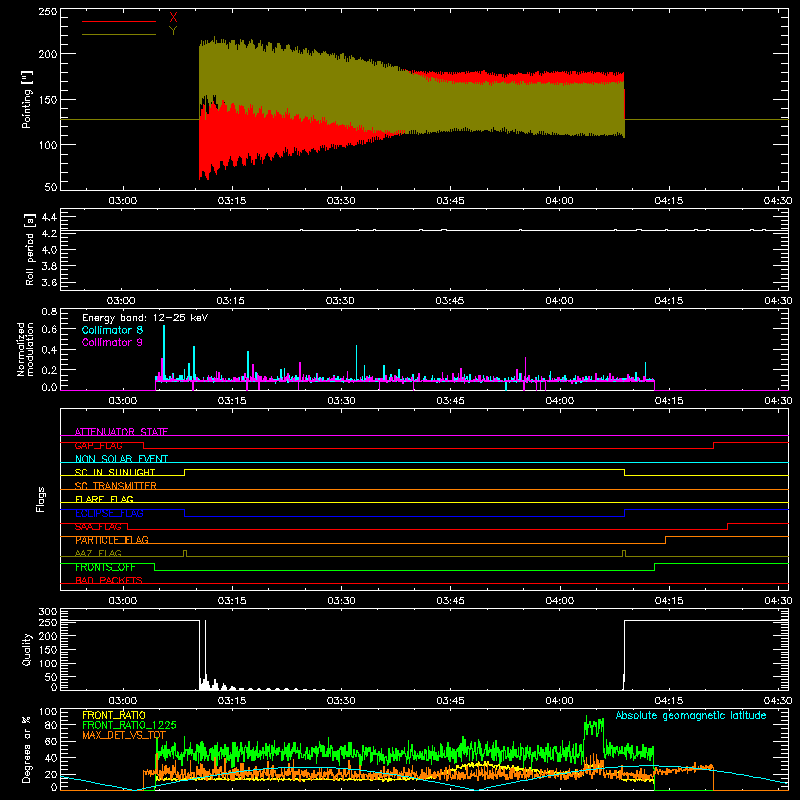800x800 pixels.
Task: Click the 'Quality' axis title
Action: click(x=27, y=649)
